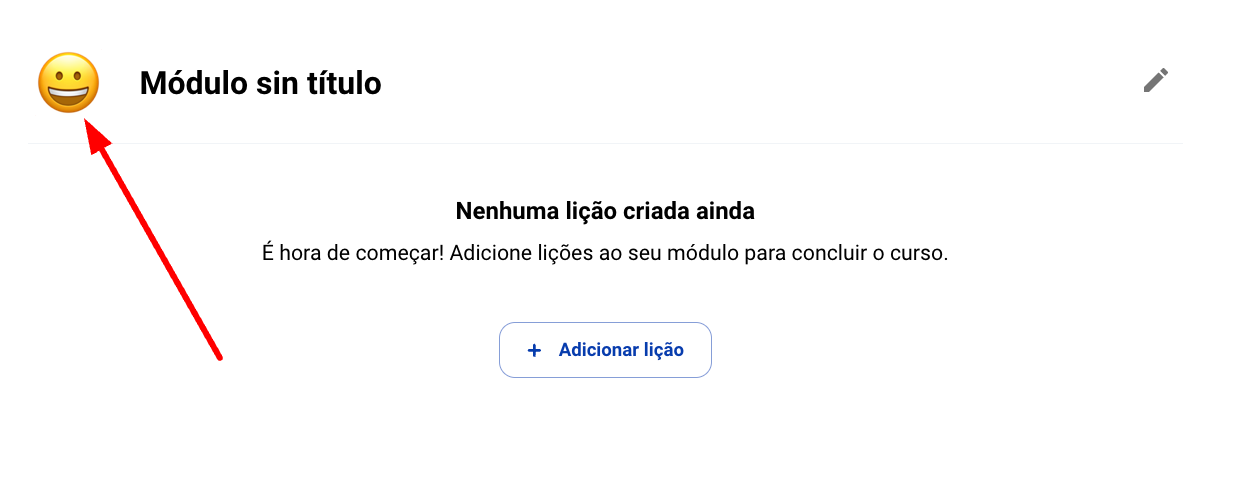The image size is (1246, 496).
Task: Add a new lesson to the module
Action: pyautogui.click(x=605, y=350)
